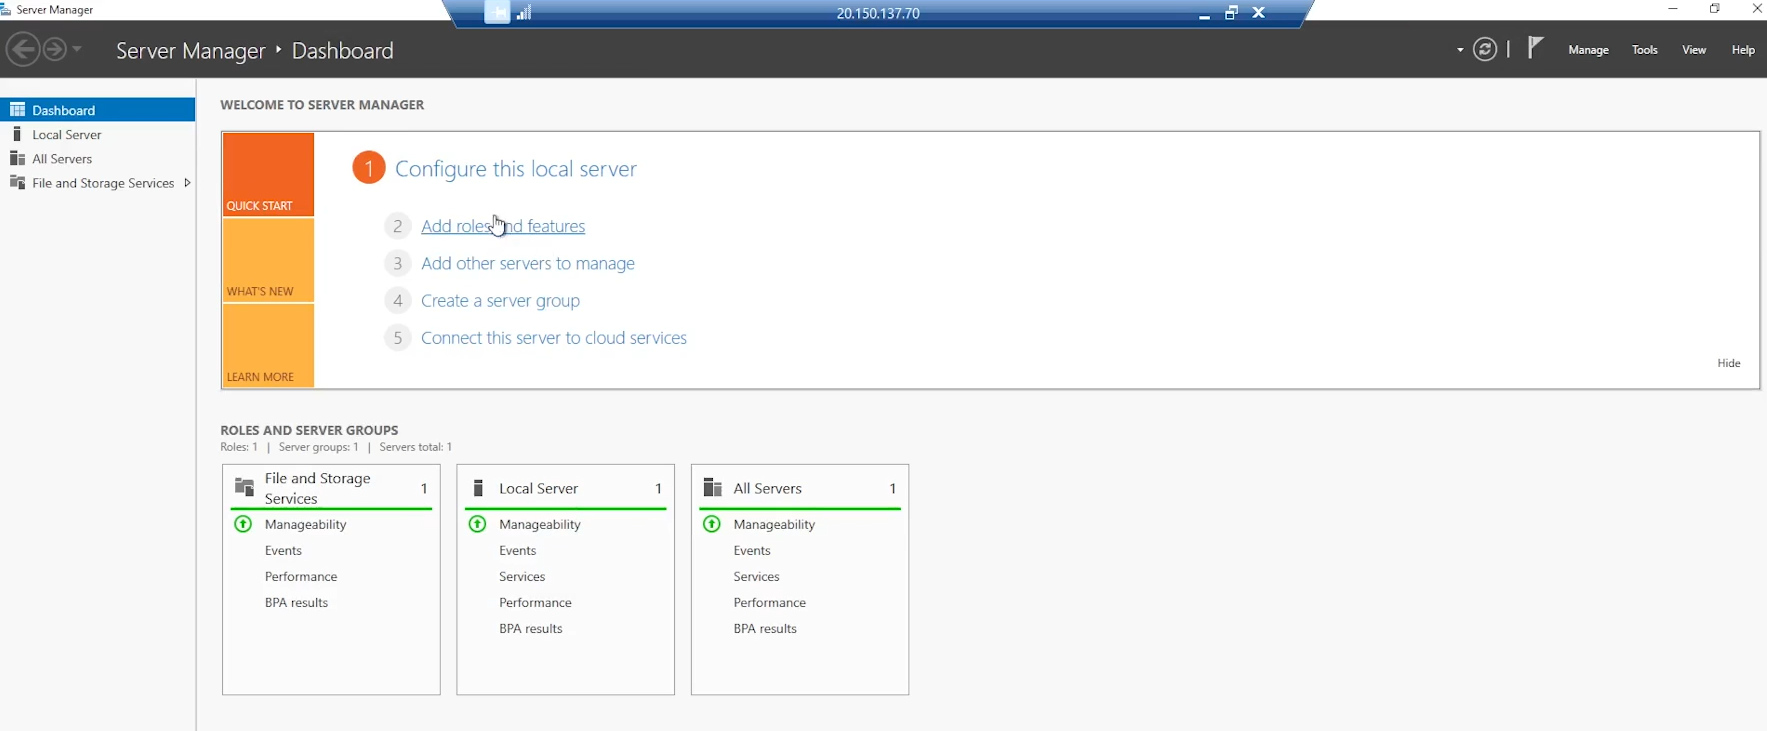Open the Help menu
Viewport: 1767px width, 731px height.
(1743, 50)
